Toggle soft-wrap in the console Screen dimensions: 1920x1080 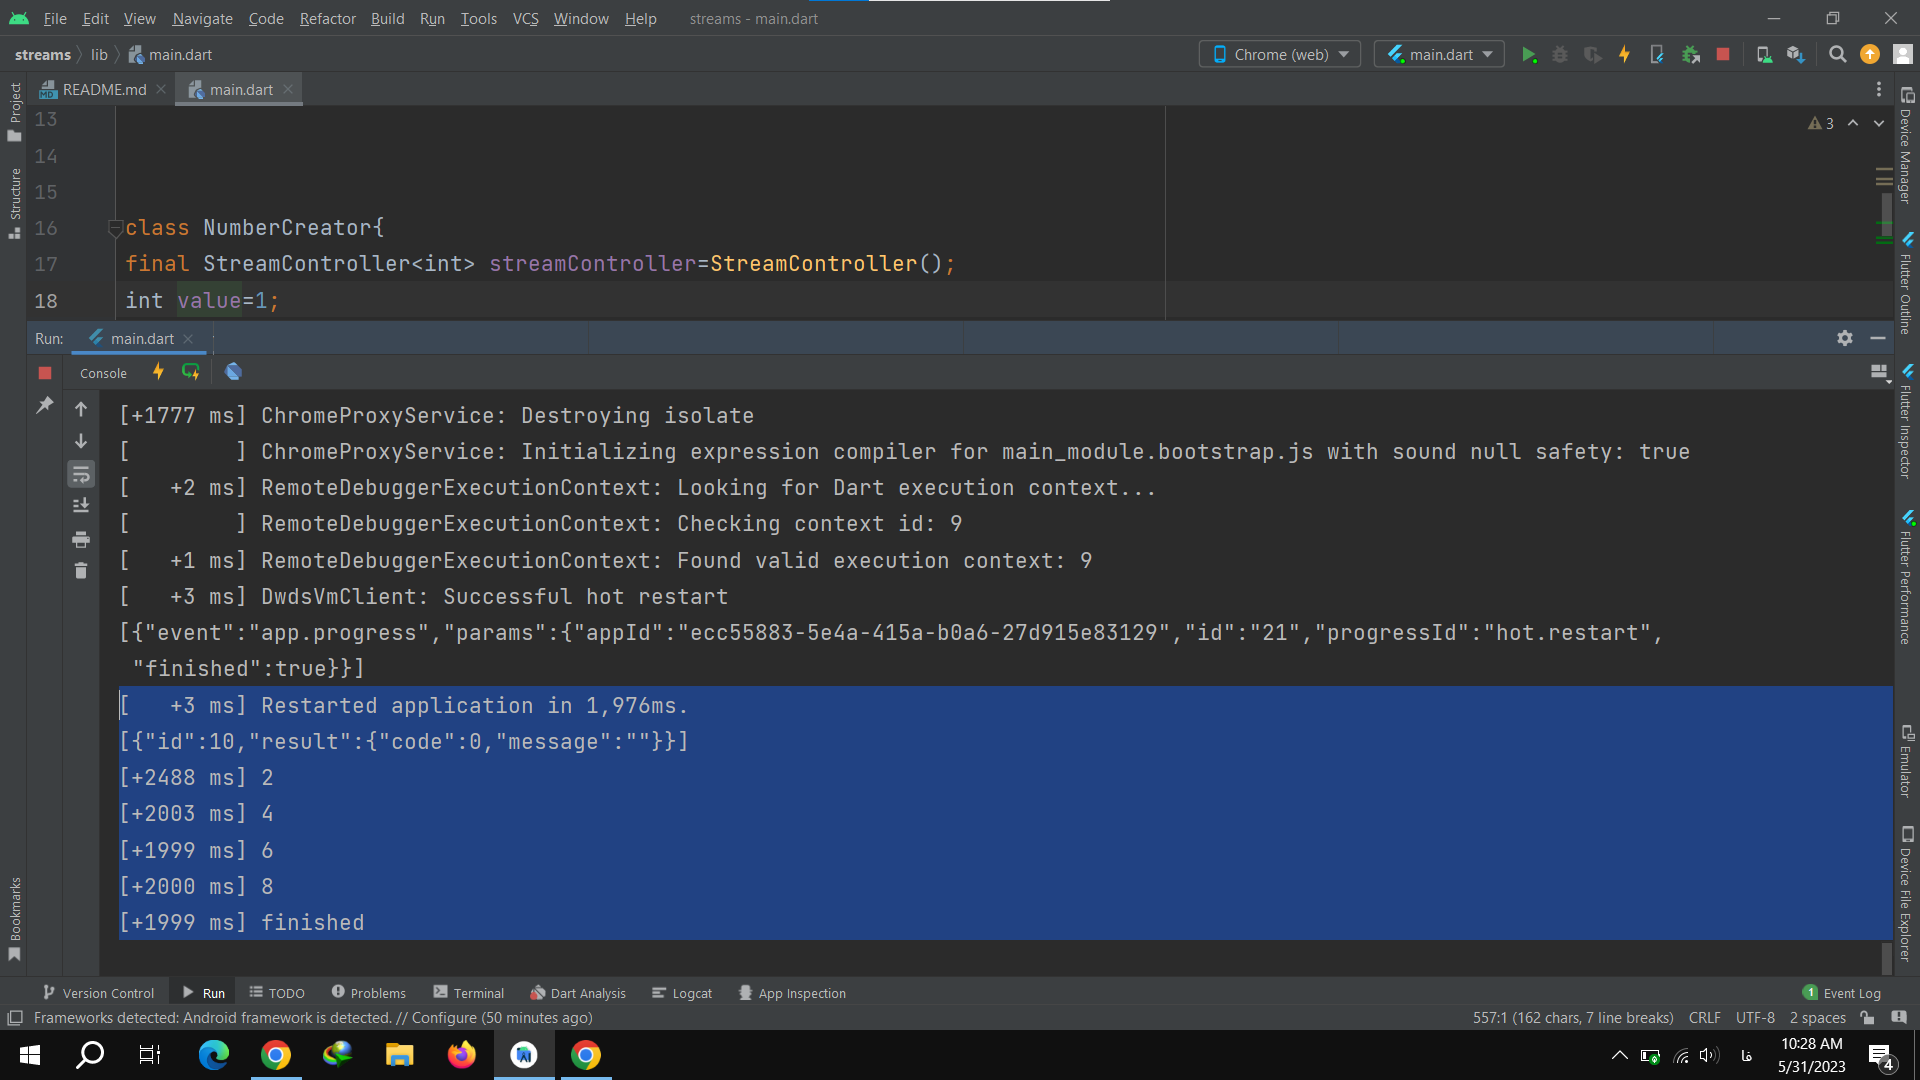coord(81,474)
